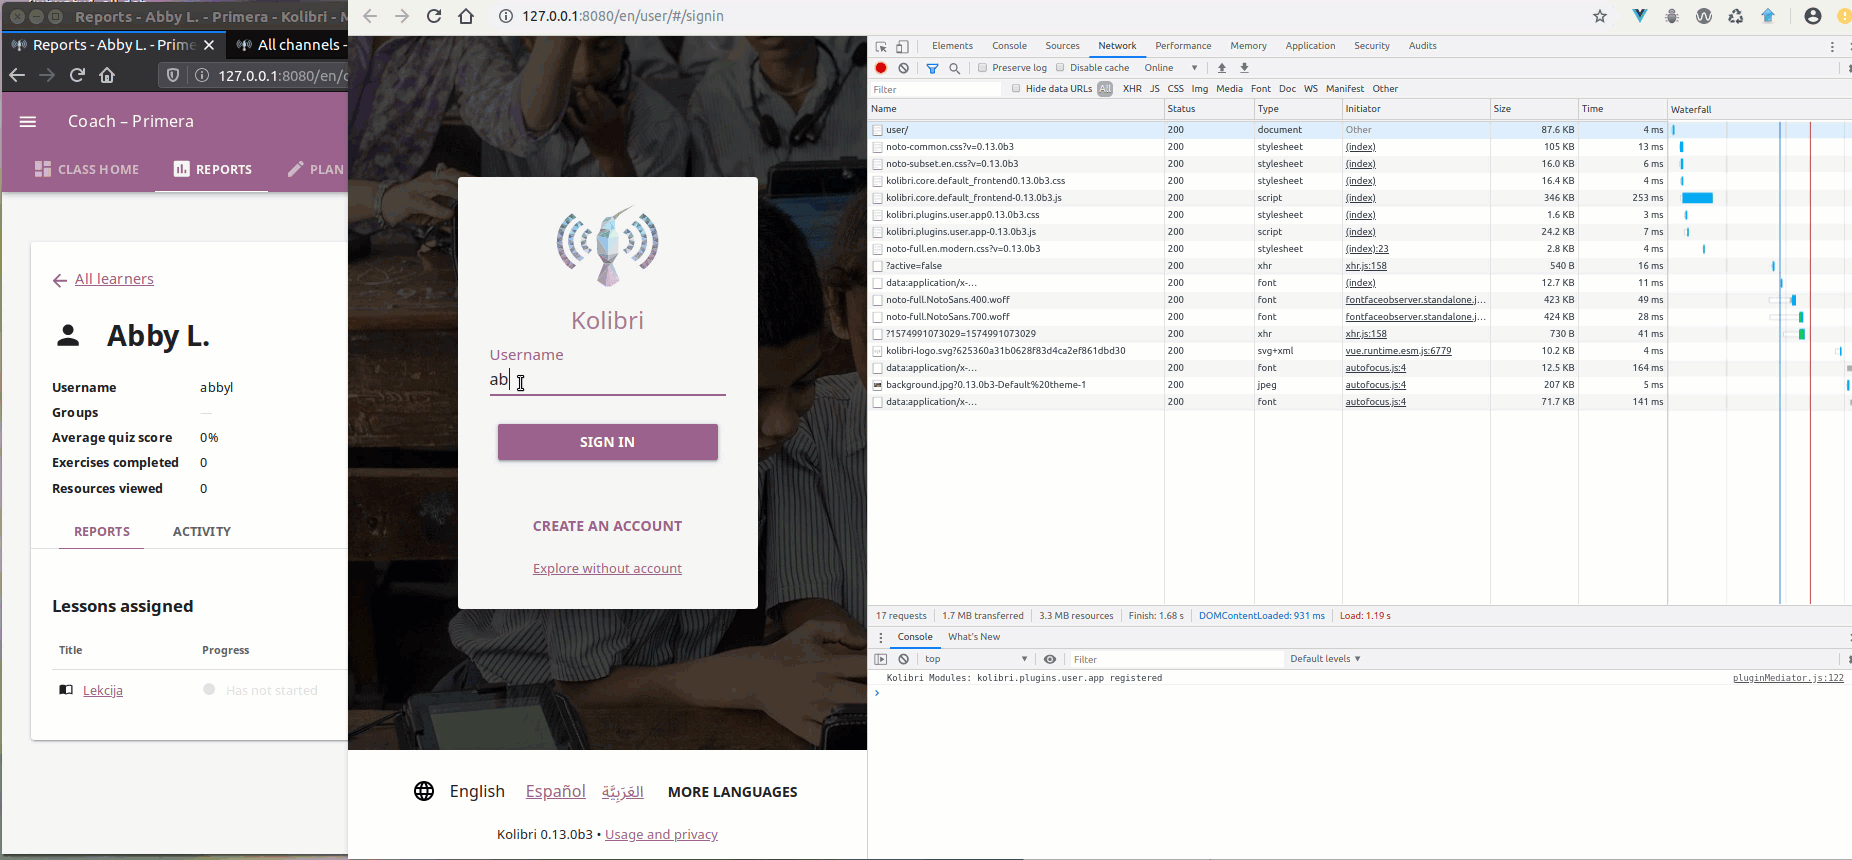Click the console live expression eye icon
The height and width of the screenshot is (860, 1852).
coord(1050,659)
